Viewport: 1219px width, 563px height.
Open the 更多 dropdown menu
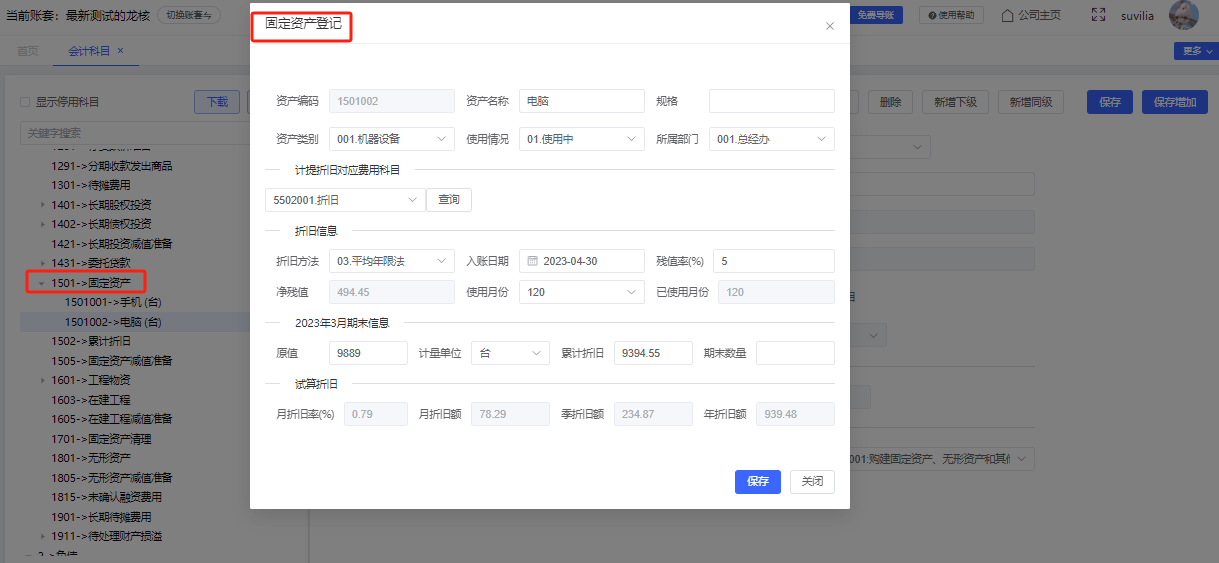[1196, 51]
